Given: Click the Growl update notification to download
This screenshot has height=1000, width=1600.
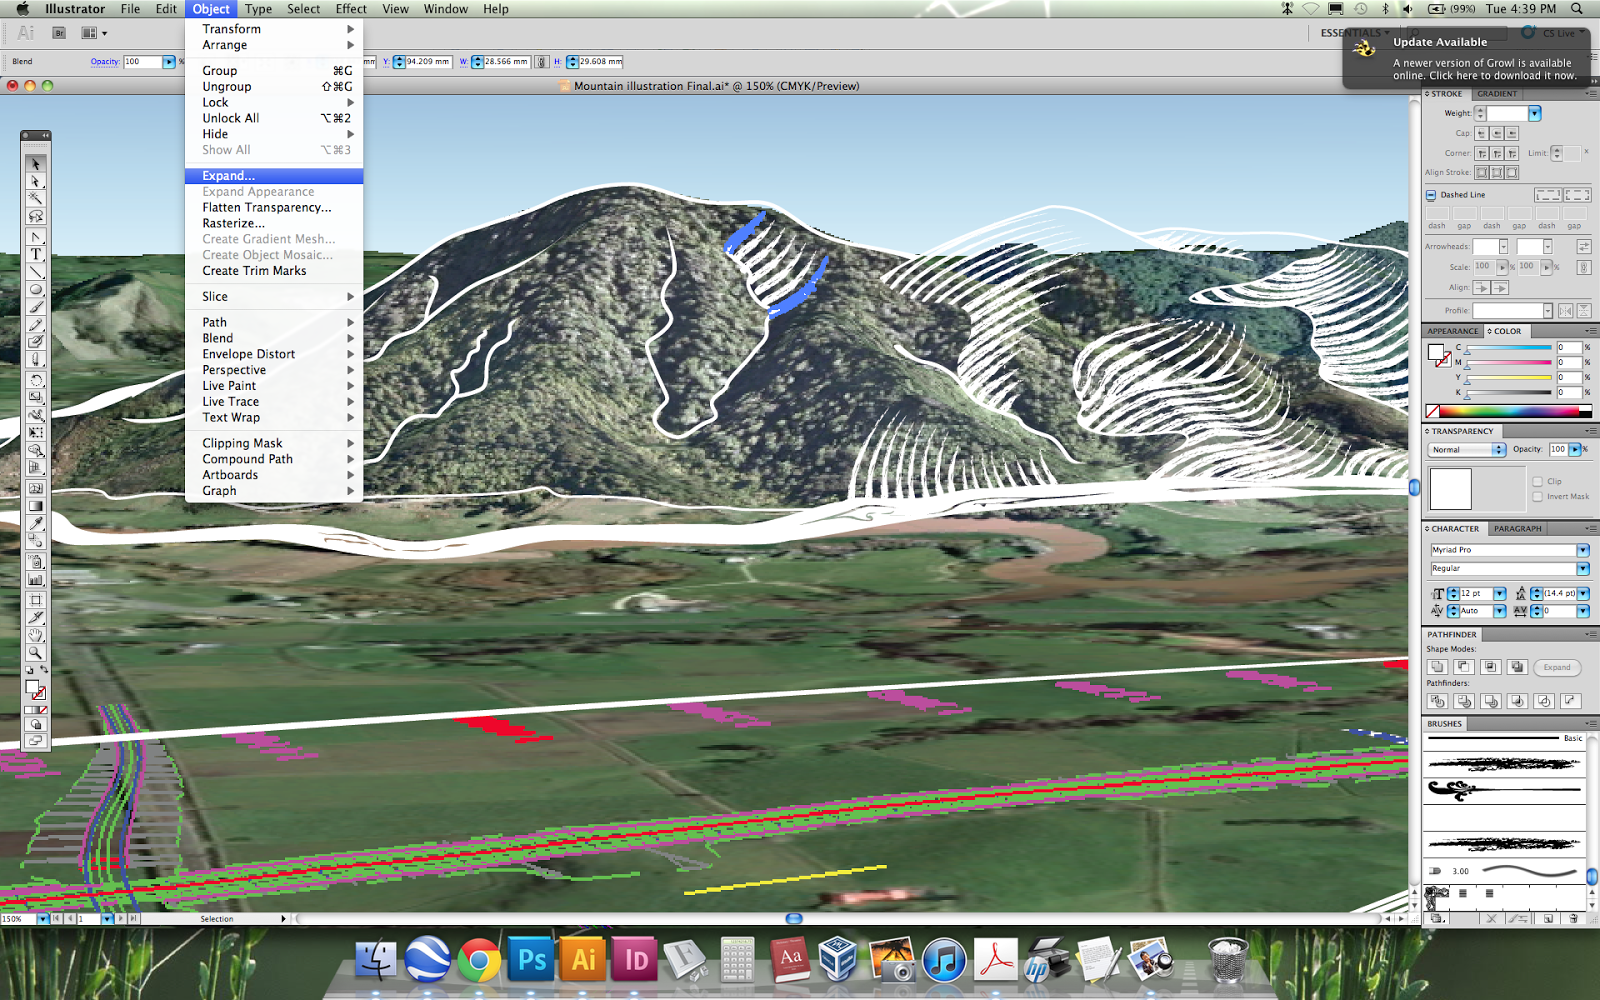Looking at the screenshot, I should coord(1466,60).
